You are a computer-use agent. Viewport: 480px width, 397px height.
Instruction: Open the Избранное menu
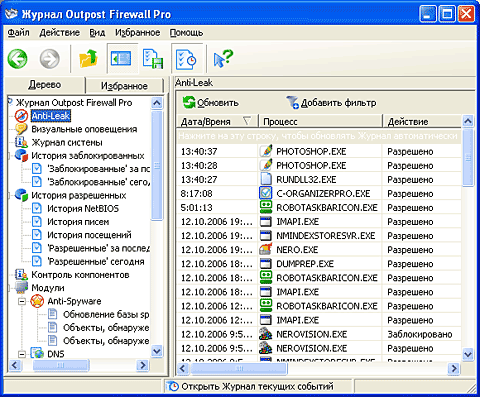pyautogui.click(x=137, y=33)
